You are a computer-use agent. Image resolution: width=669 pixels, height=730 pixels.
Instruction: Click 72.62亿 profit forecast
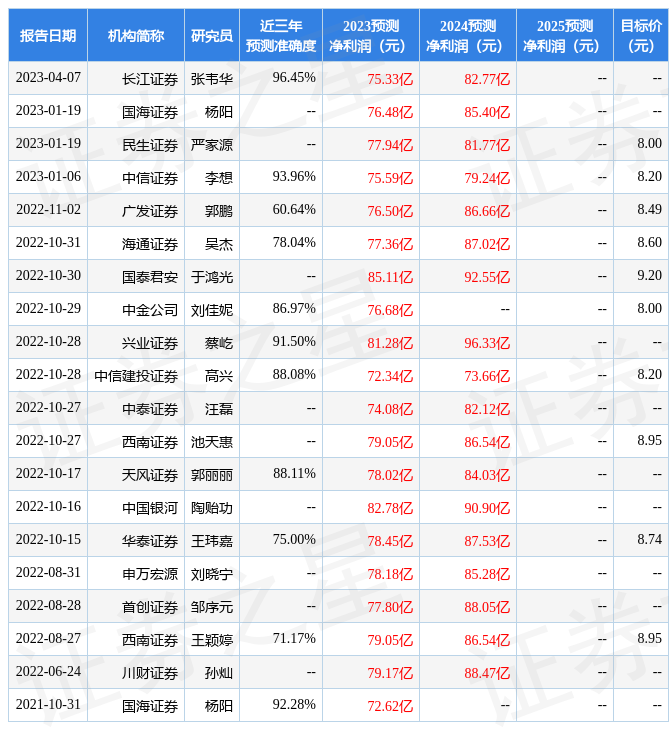click(x=390, y=707)
